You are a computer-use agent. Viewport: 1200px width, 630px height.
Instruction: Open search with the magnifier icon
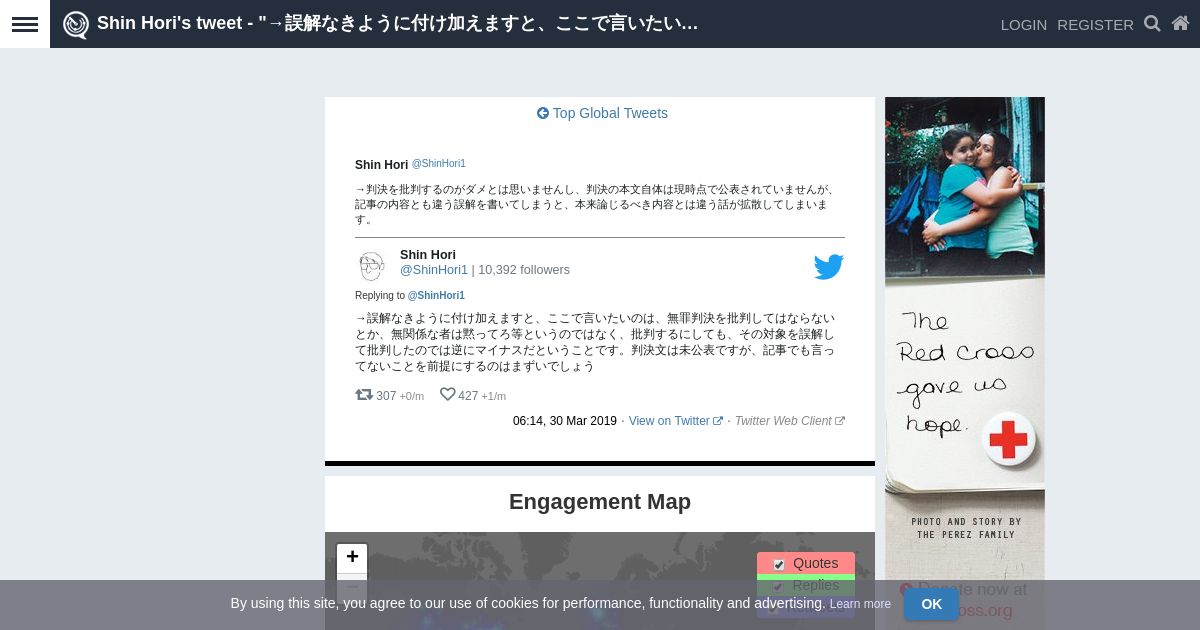coord(1152,24)
